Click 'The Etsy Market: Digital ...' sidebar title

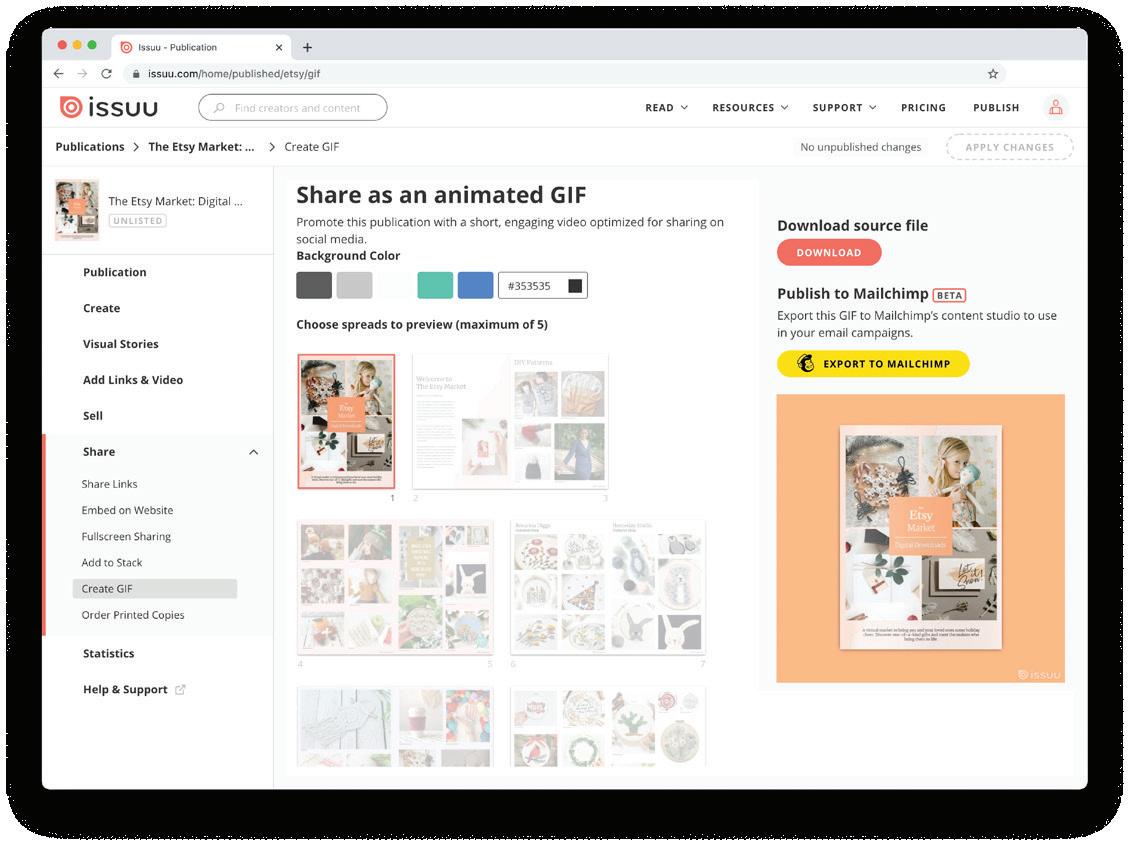tap(175, 201)
